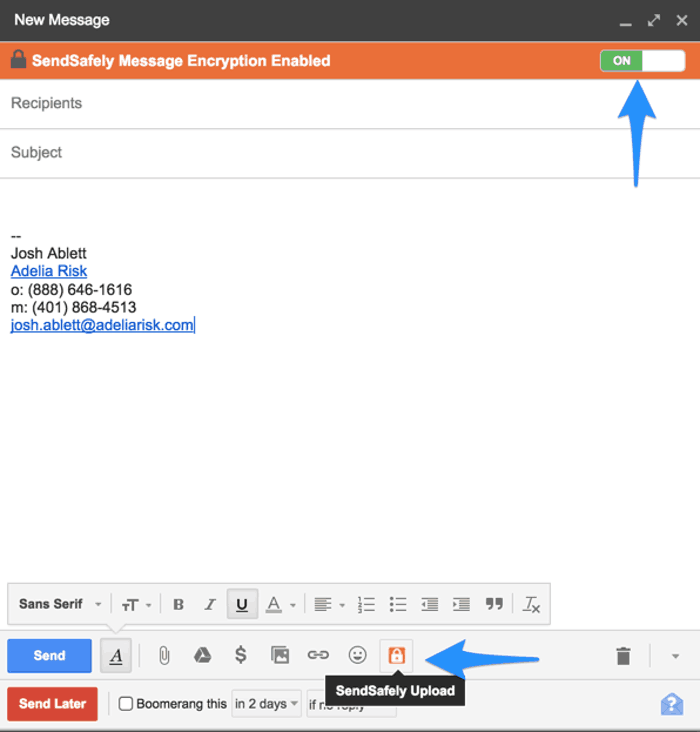Click the SendSafely Upload lock icon
This screenshot has height=732, width=700.
(x=396, y=655)
